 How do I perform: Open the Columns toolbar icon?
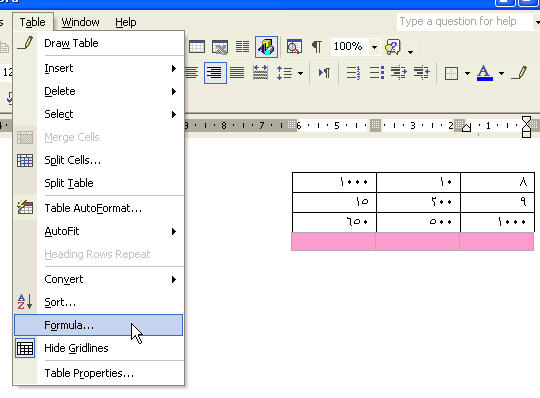pyautogui.click(x=242, y=47)
